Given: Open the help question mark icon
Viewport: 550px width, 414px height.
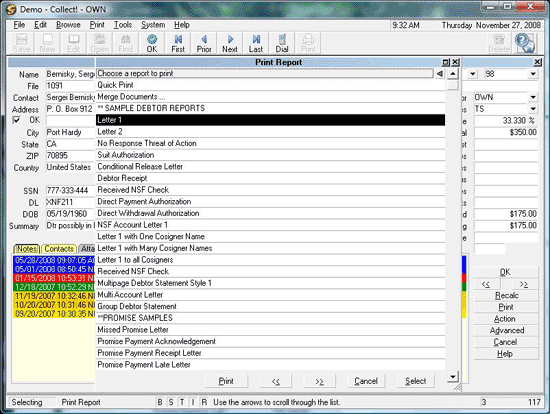Looking at the screenshot, I should [525, 43].
